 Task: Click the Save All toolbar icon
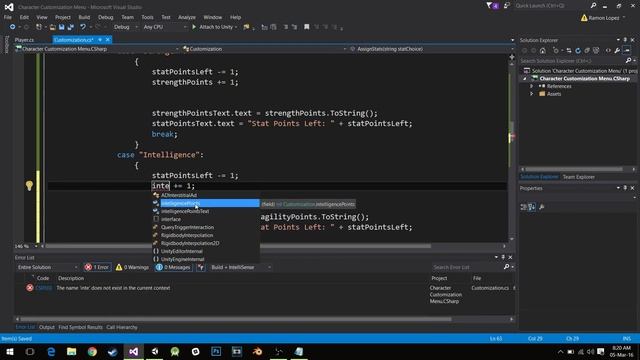point(70,27)
